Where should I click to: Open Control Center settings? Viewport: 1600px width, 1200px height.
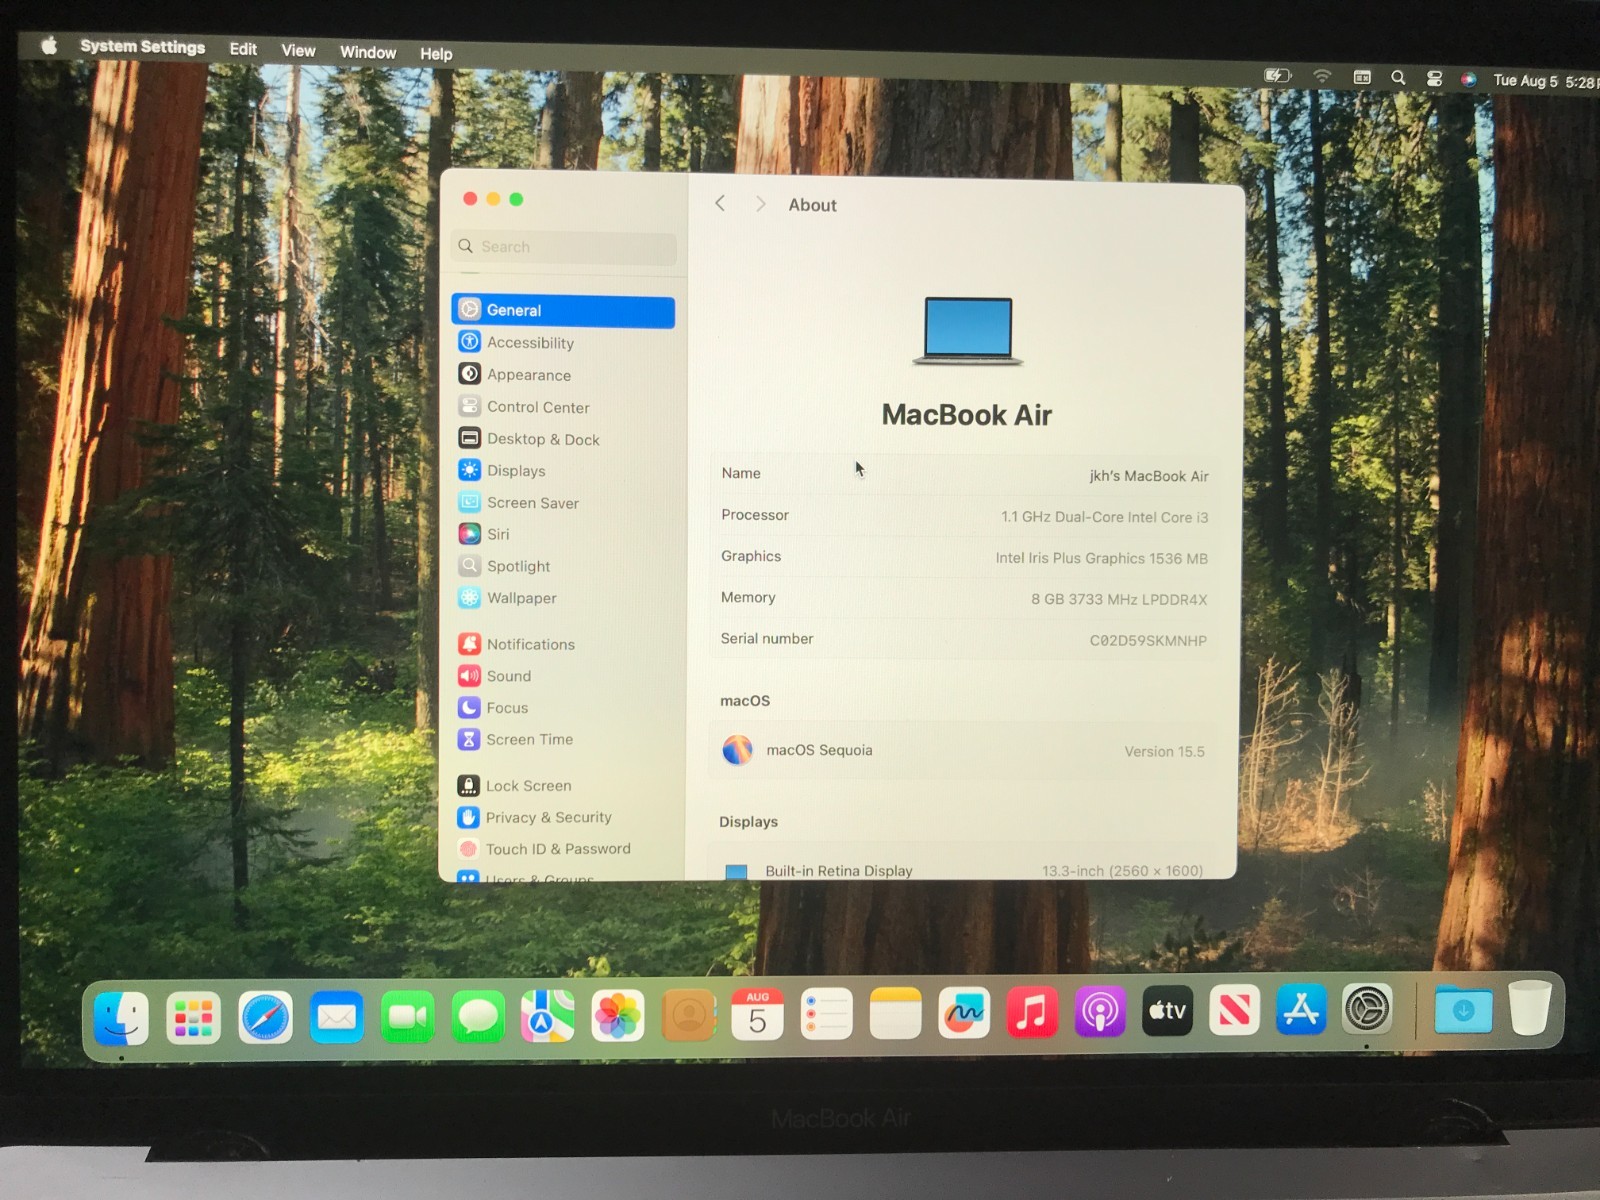coord(537,407)
